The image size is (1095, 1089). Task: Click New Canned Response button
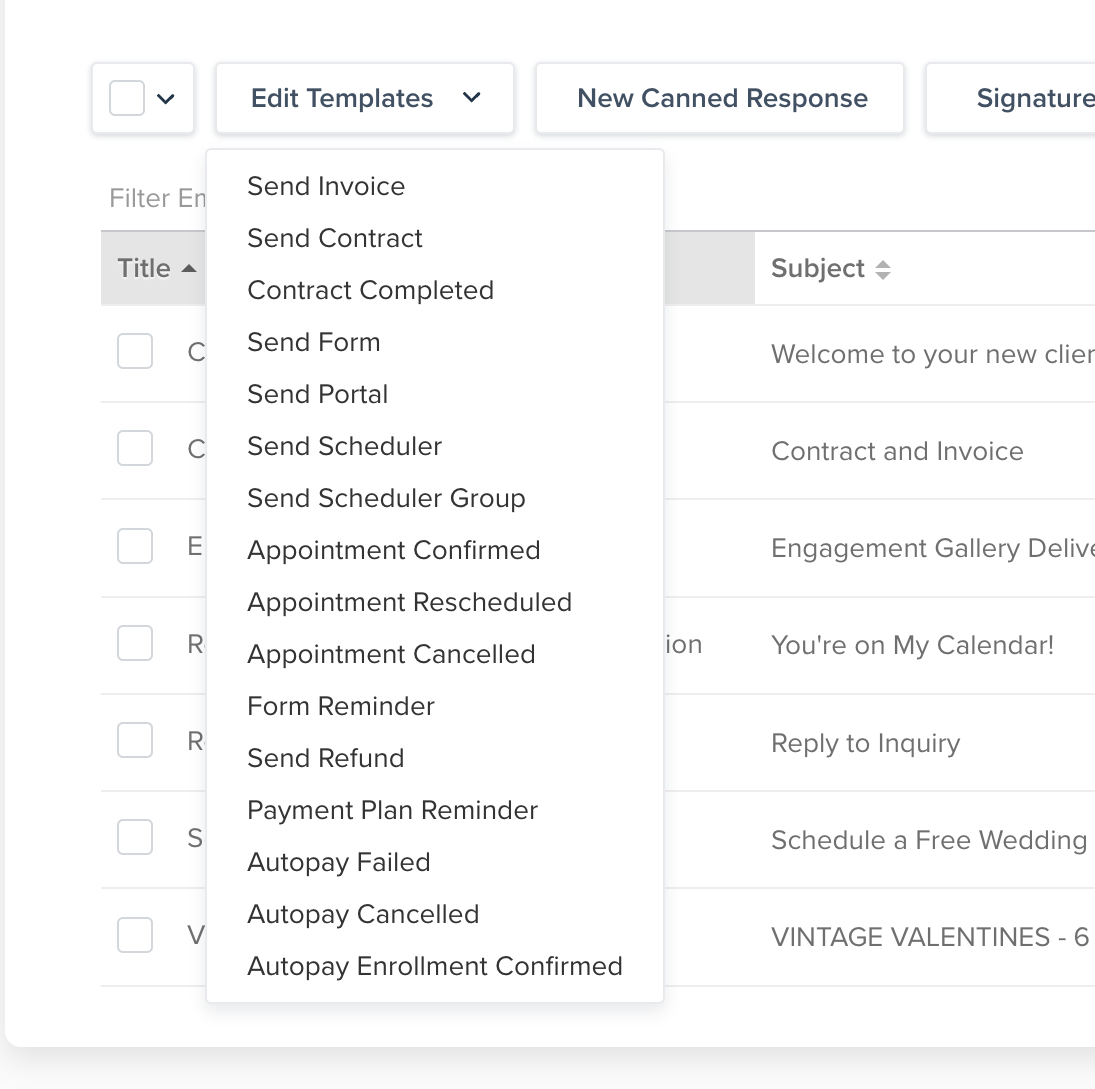pyautogui.click(x=721, y=98)
